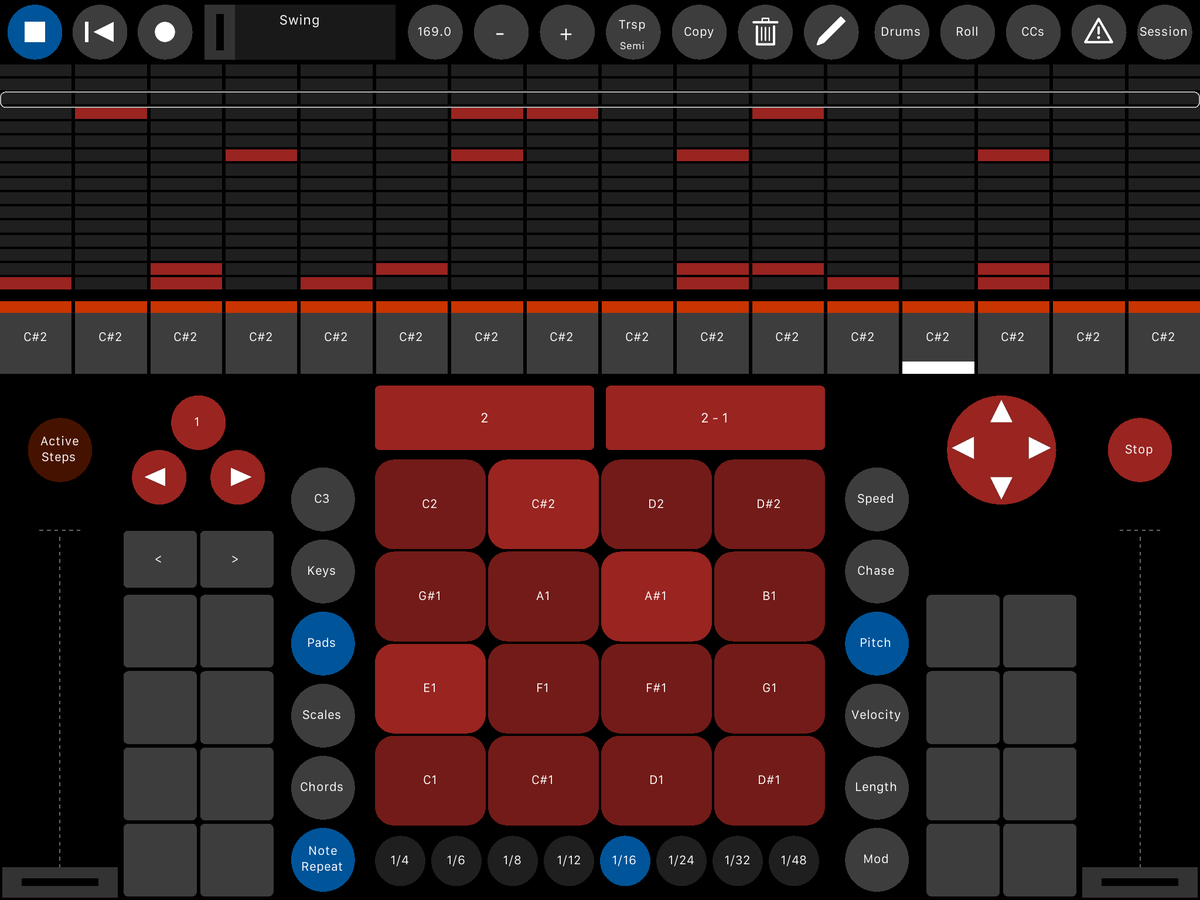
Task: Click the left arrow beside pattern number 1
Action: point(158,477)
